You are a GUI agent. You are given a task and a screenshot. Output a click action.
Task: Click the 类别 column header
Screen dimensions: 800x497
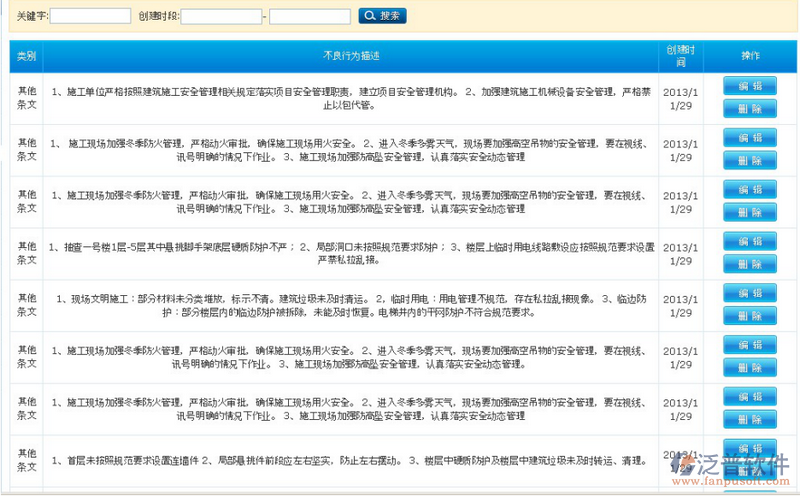tap(26, 56)
